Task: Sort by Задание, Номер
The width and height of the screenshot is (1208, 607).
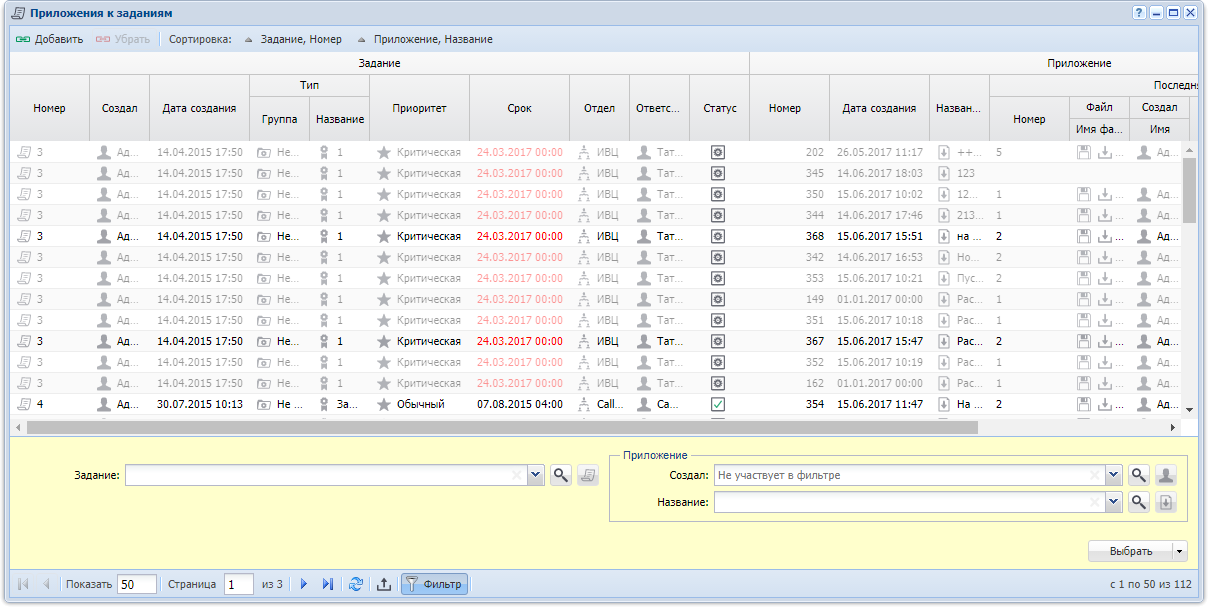Action: (293, 40)
